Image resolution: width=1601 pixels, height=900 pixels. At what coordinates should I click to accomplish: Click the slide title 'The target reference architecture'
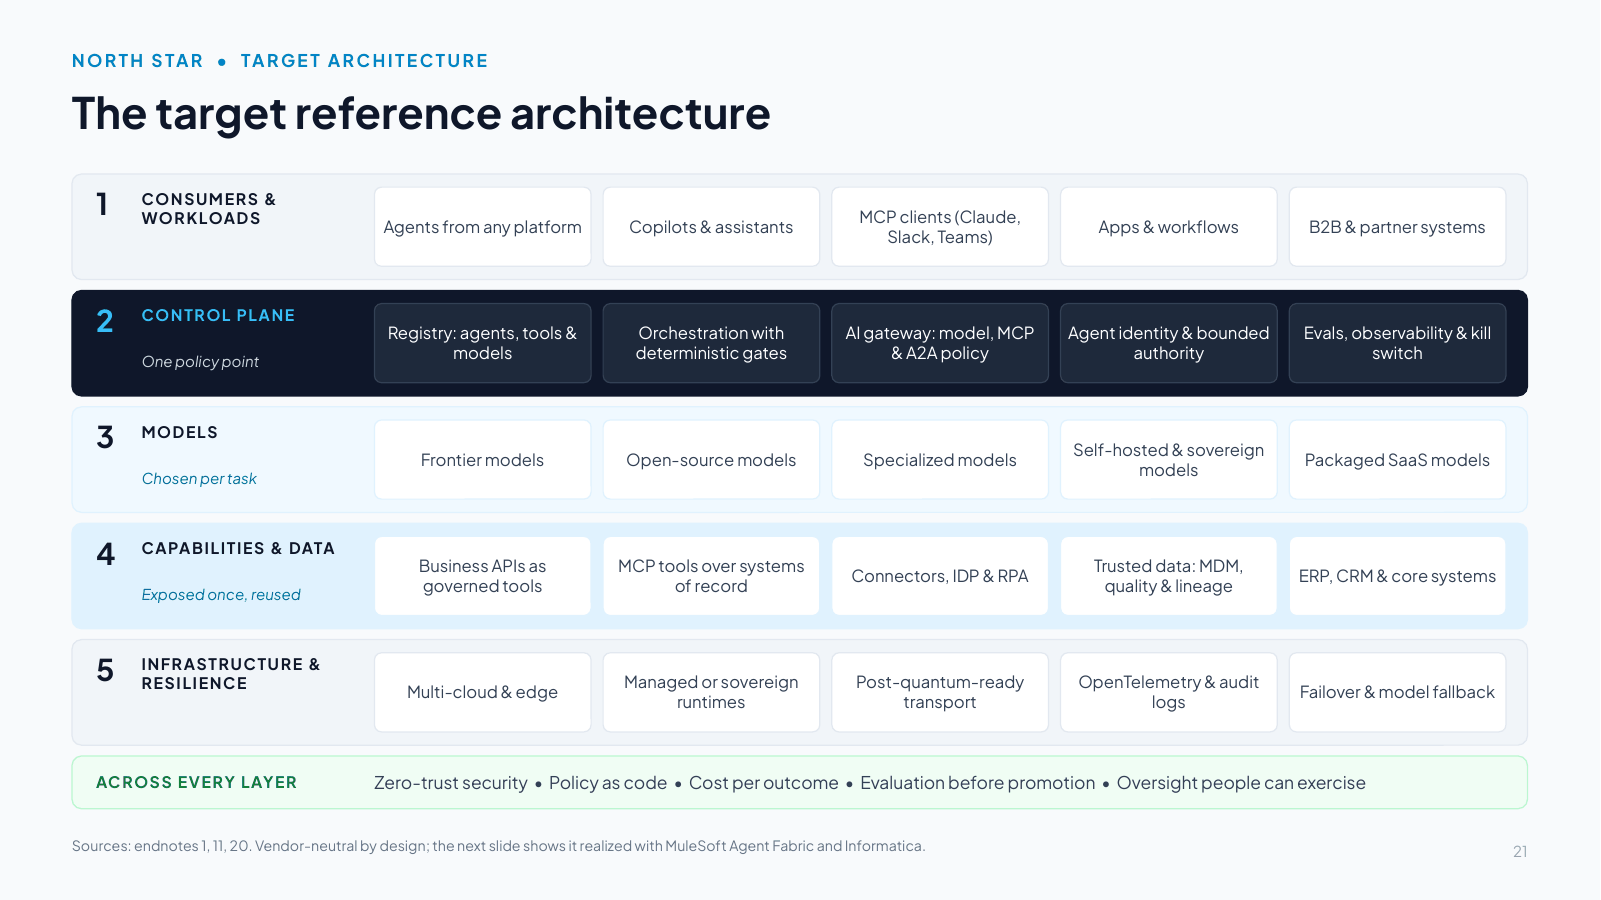coord(421,114)
